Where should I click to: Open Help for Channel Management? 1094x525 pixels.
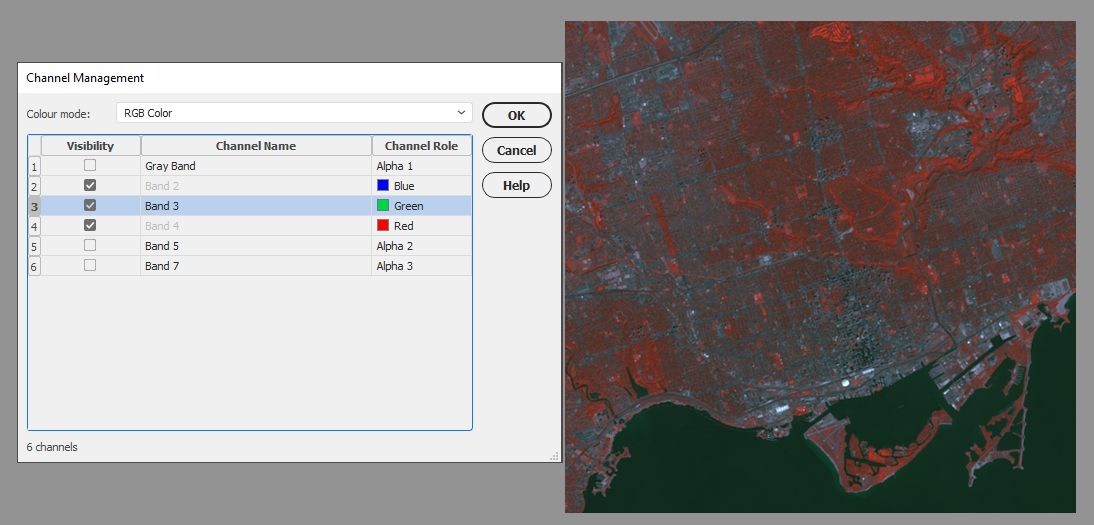tap(516, 185)
